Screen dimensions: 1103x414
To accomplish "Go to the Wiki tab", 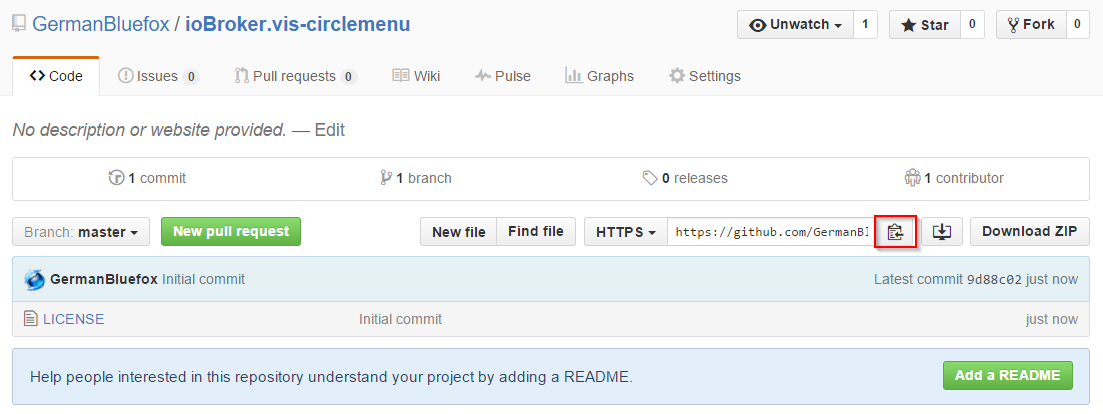I will 416,76.
